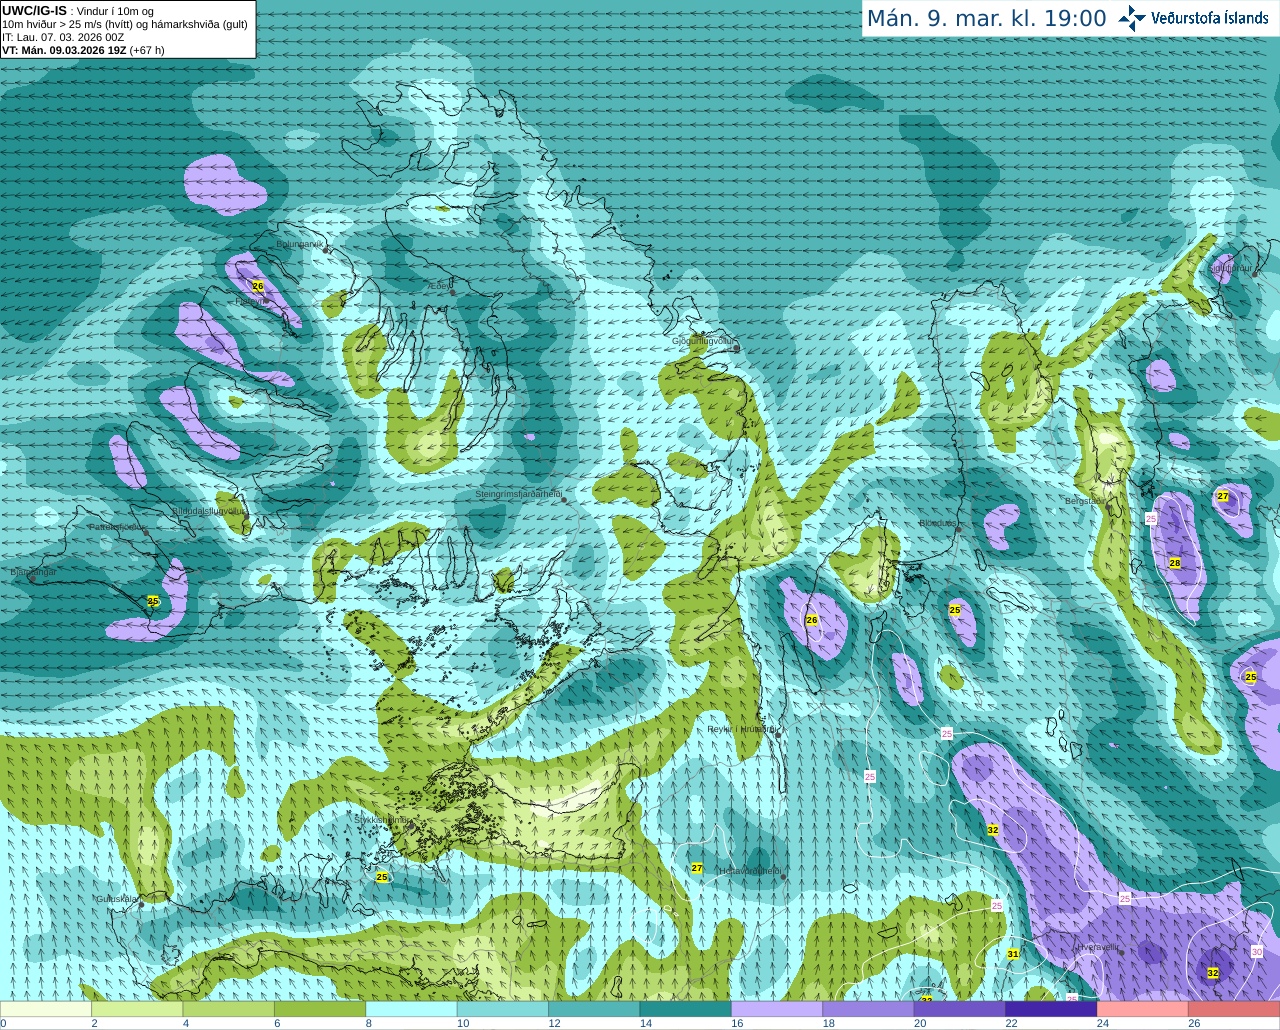Pick the 22–24 dark indigo legend swatch
This screenshot has width=1280, height=1030.
tap(1051, 1009)
